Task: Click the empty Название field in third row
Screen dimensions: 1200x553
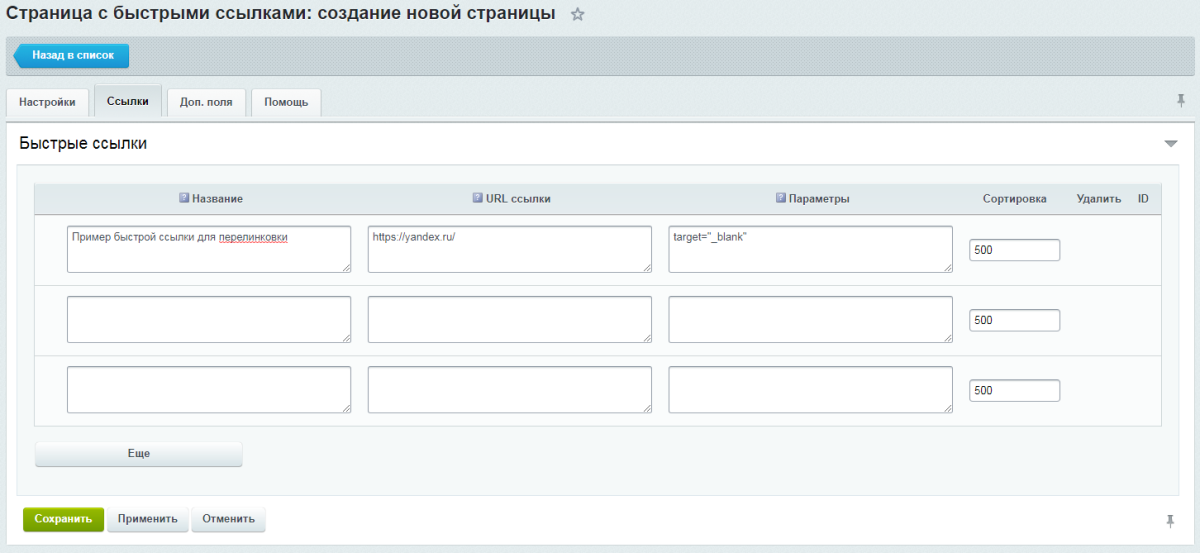Action: (209, 389)
